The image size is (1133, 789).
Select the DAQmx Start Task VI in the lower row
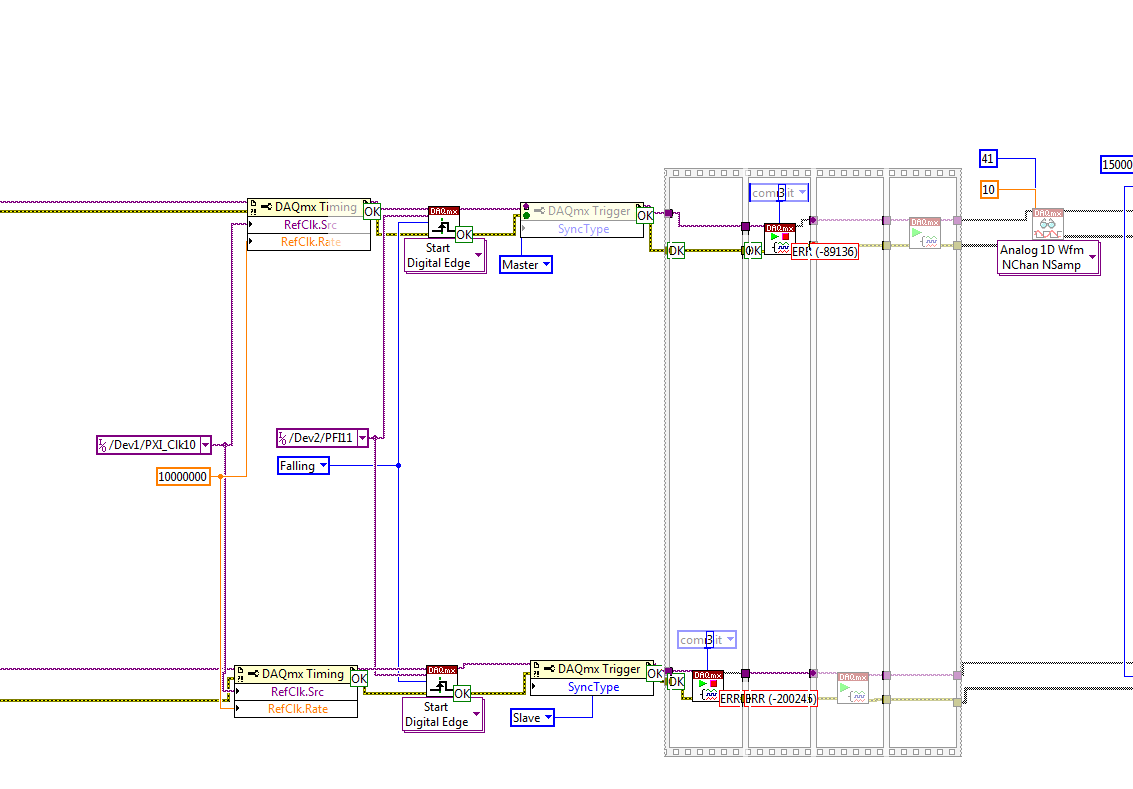click(x=853, y=688)
